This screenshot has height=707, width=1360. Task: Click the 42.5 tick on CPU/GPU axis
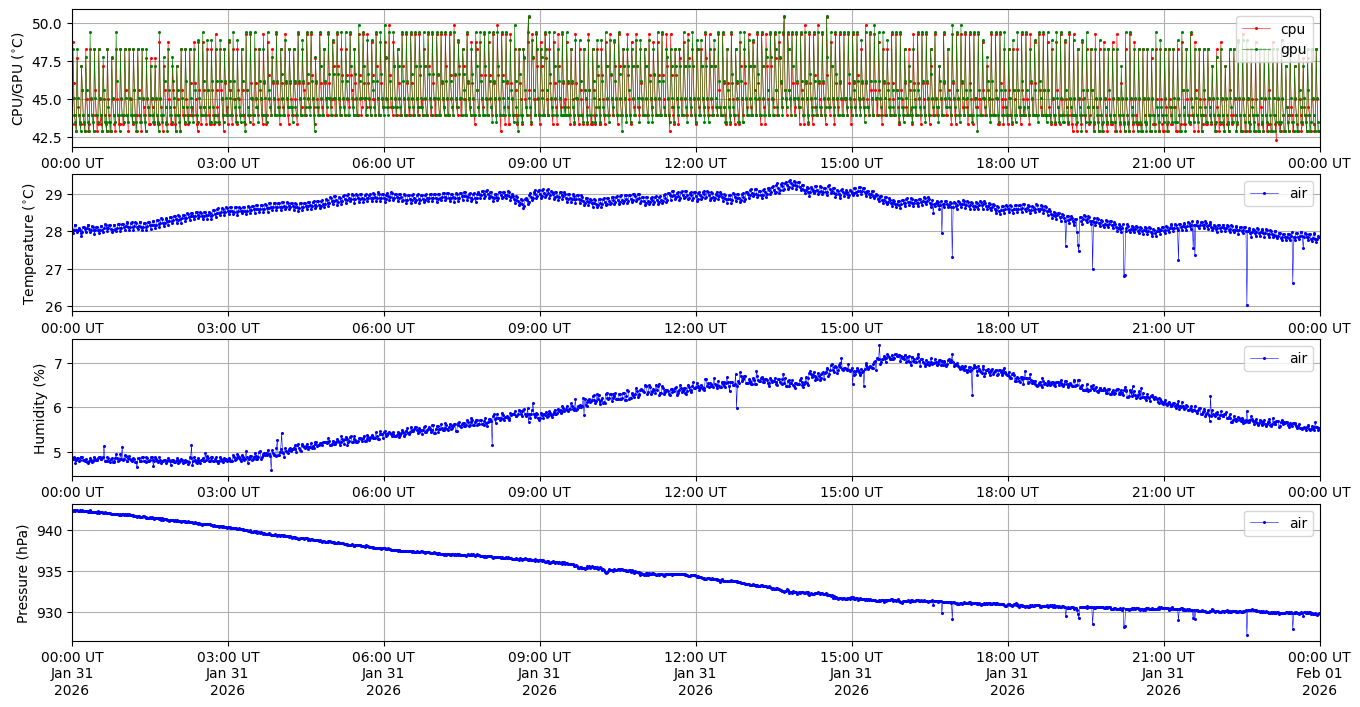47,137
